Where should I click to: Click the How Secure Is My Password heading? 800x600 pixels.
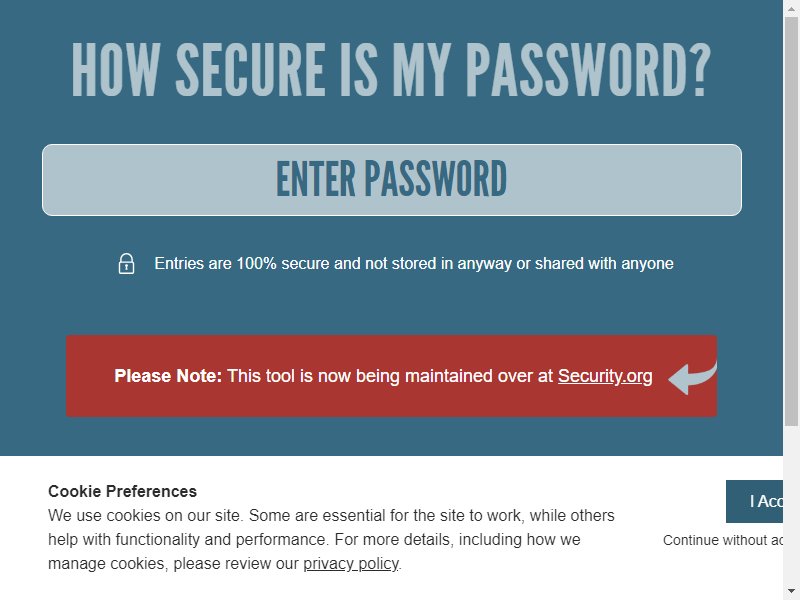tap(391, 70)
